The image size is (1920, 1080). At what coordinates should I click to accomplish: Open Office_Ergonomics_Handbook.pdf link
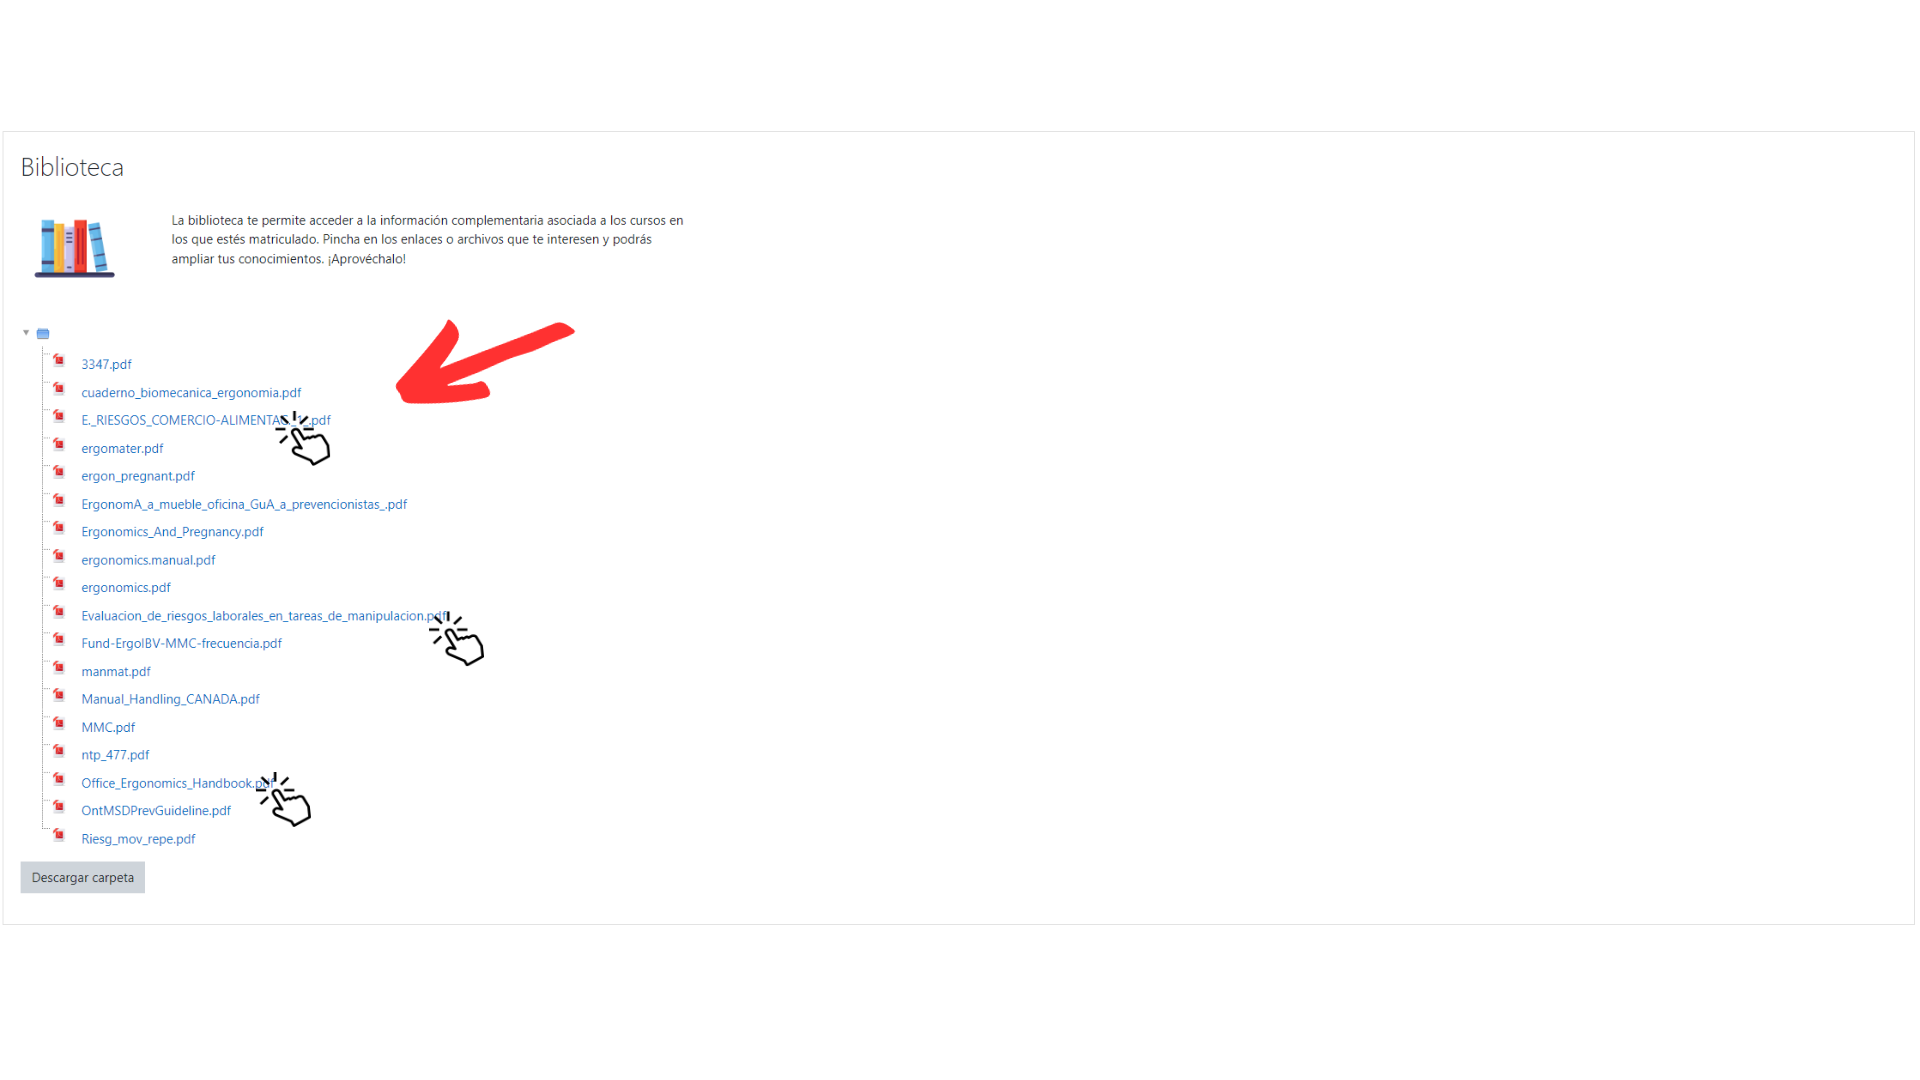176,784
